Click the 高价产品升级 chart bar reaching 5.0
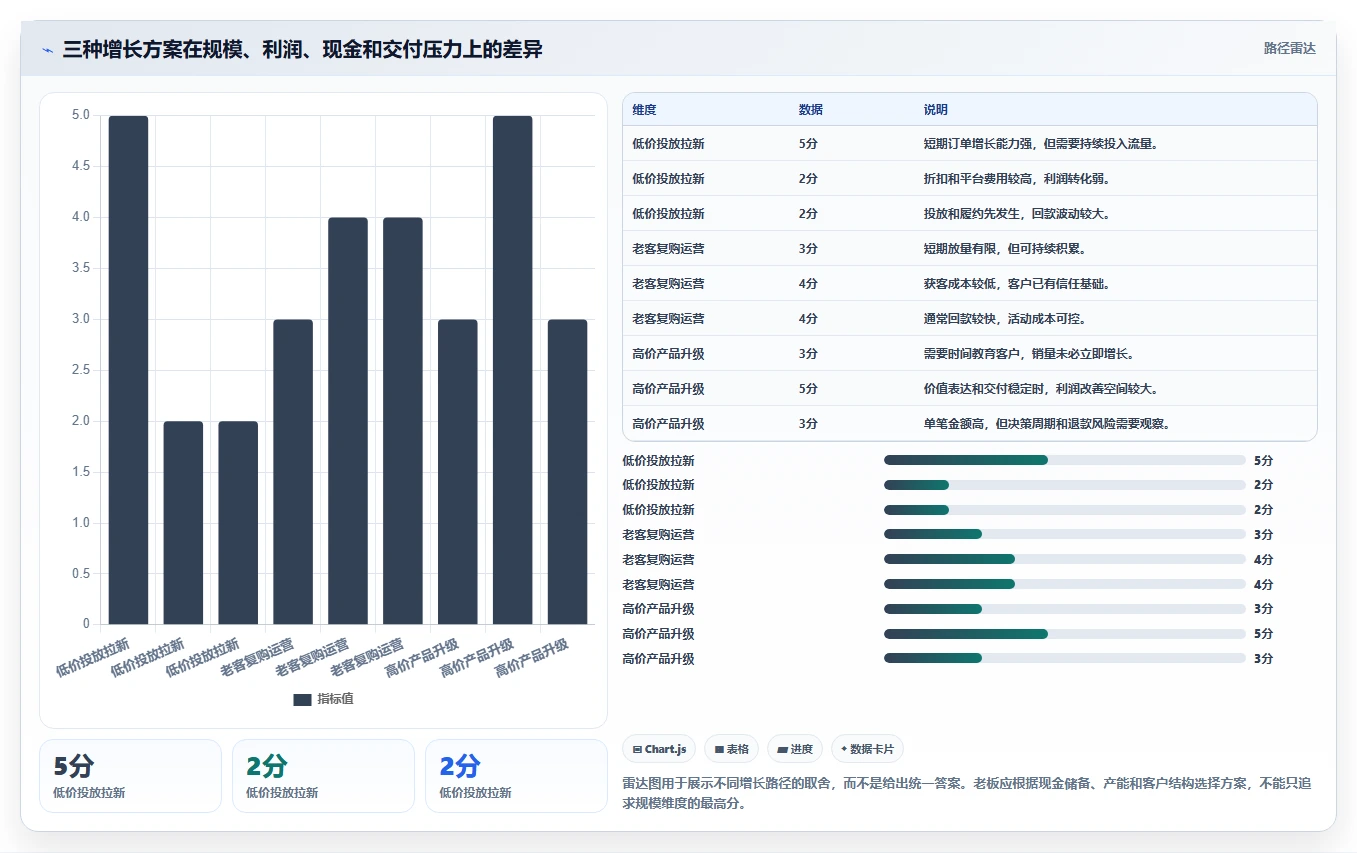This screenshot has width=1357, height=853. (512, 370)
